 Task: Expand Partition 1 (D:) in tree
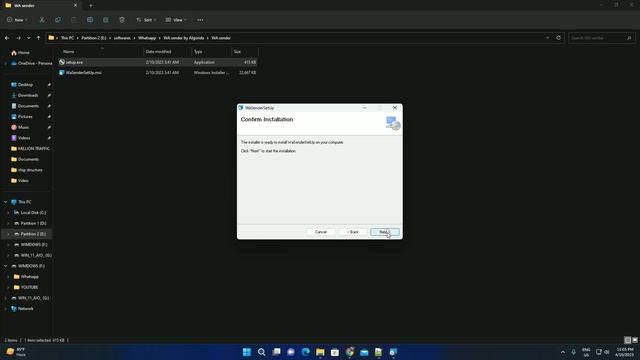[8, 223]
